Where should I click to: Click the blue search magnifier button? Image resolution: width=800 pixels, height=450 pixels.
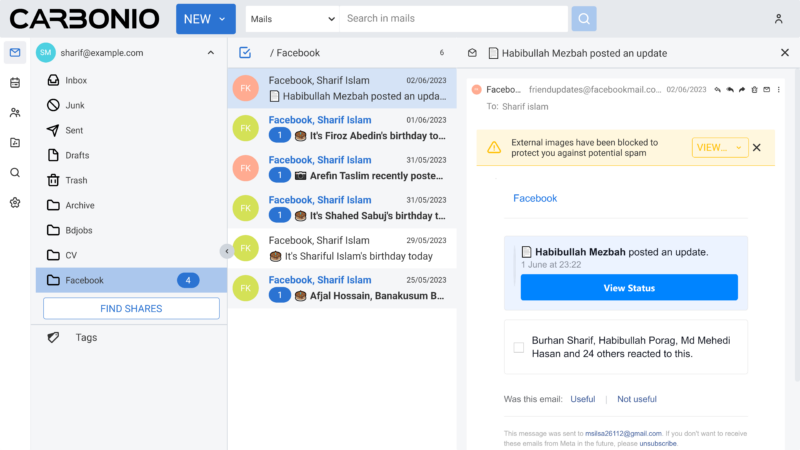584,19
